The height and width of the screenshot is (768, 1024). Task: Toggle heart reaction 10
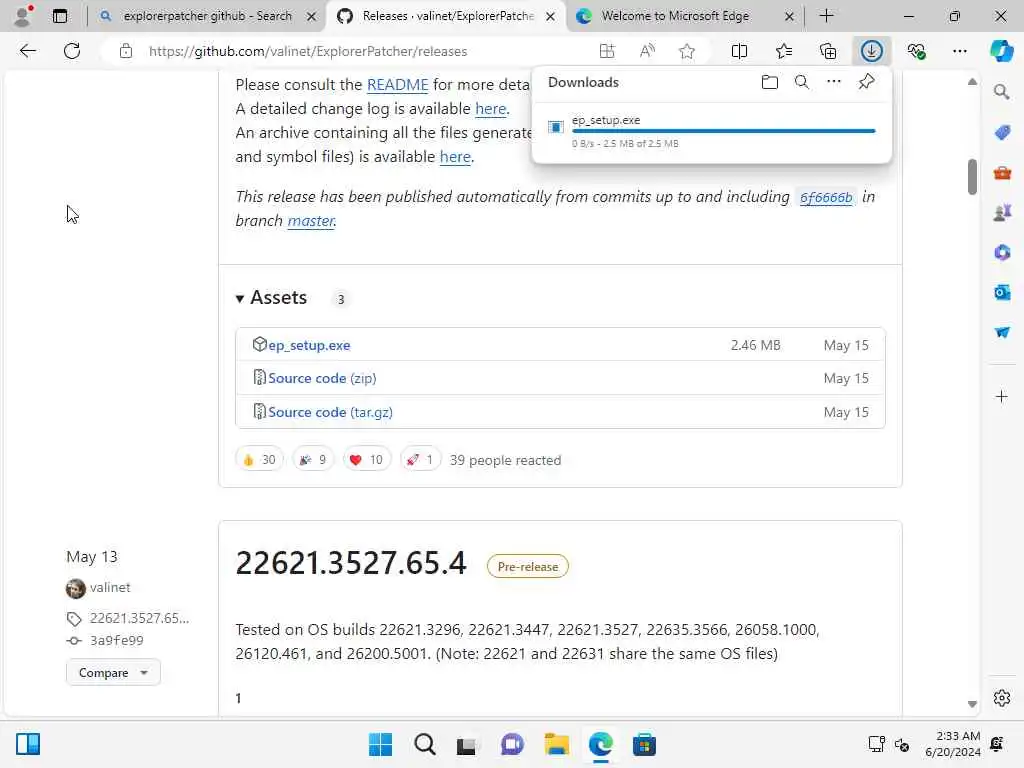pos(366,460)
